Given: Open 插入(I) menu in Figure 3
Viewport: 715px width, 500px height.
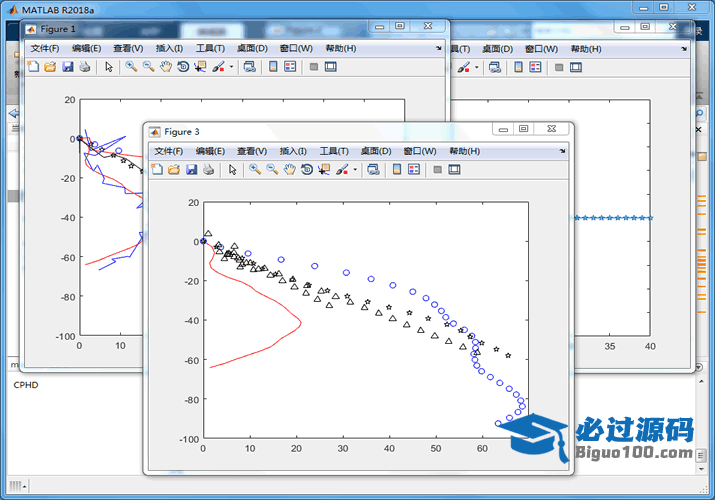Looking at the screenshot, I should pos(293,151).
